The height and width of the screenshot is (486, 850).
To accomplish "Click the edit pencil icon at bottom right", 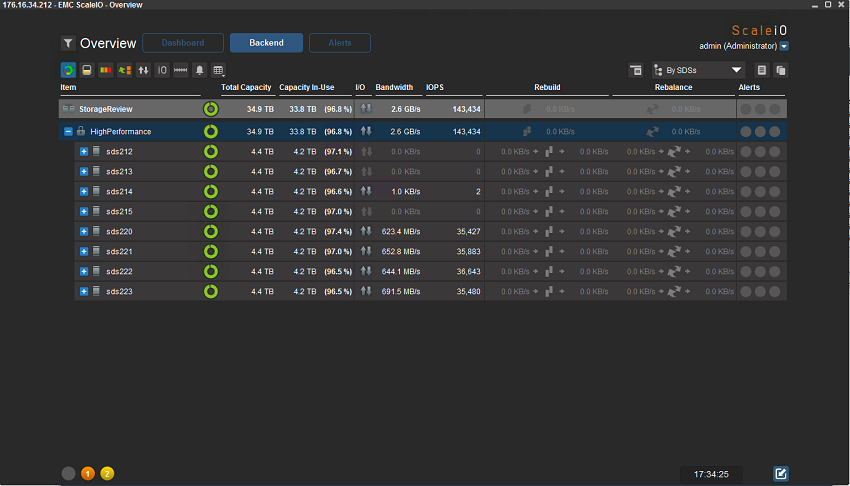I will pyautogui.click(x=781, y=474).
